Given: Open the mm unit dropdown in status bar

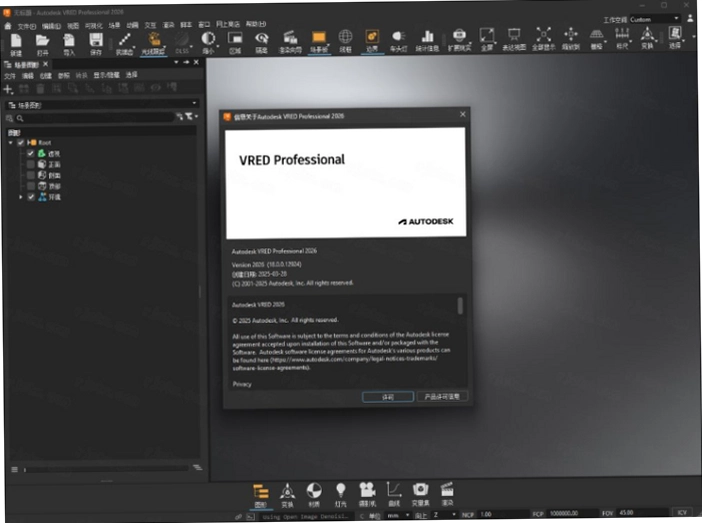Looking at the screenshot, I should click(x=398, y=516).
